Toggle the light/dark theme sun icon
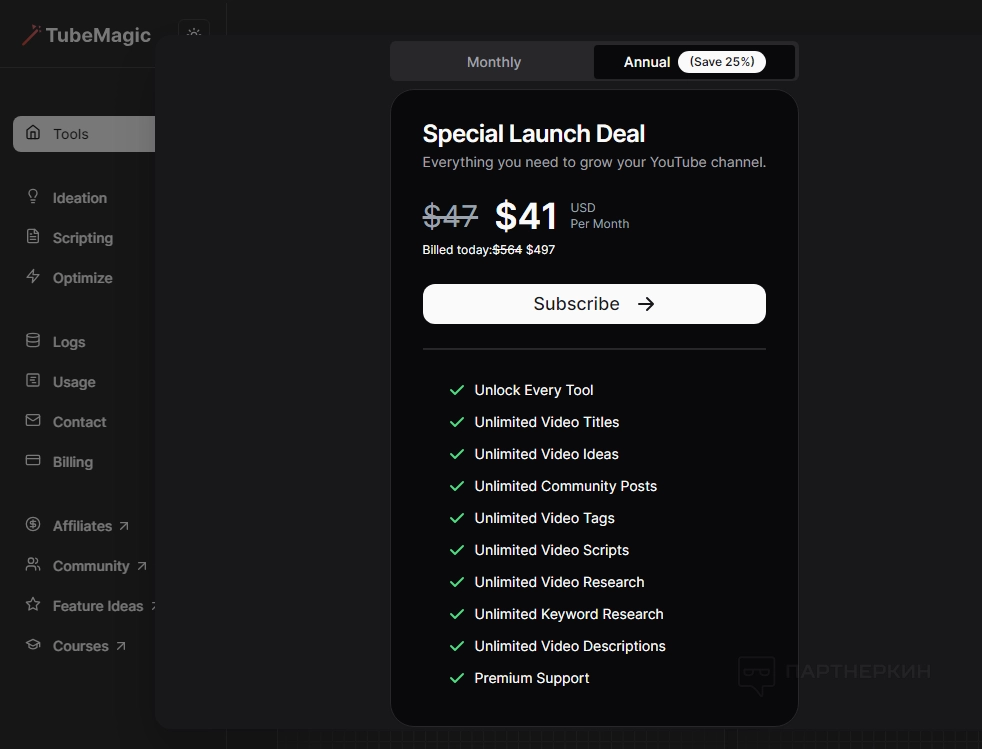Image resolution: width=982 pixels, height=749 pixels. 194,33
